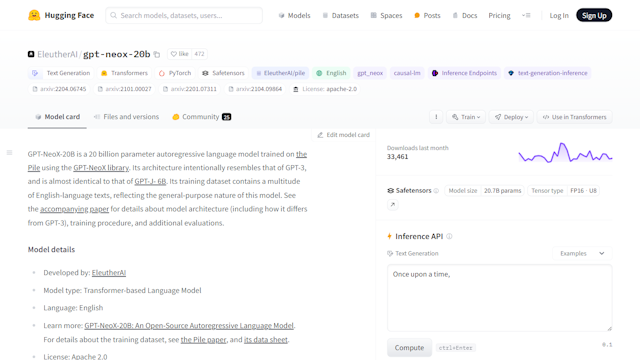Open the text-generation-inference tag

point(547,73)
